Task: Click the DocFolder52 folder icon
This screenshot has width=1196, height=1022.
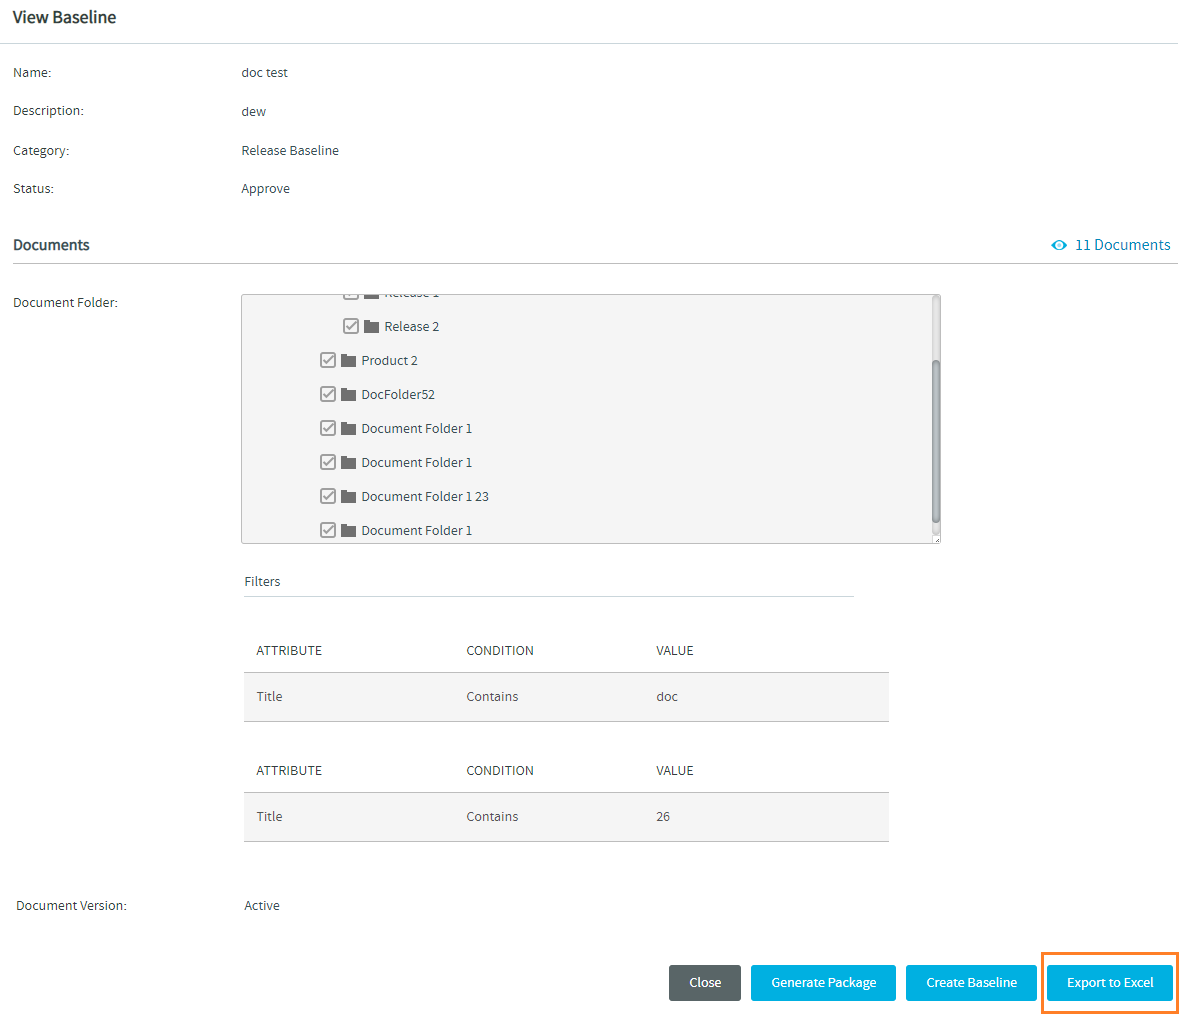Action: (349, 394)
